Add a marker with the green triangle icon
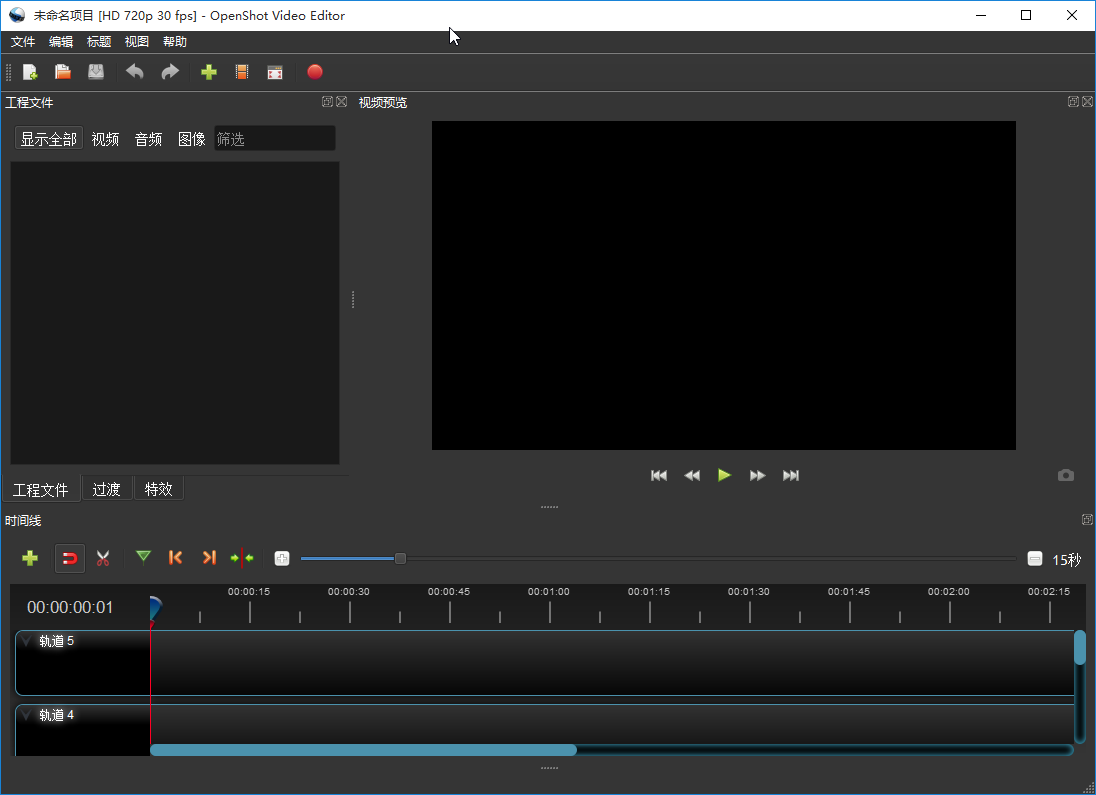Screen dimensions: 1096x795 pos(143,558)
